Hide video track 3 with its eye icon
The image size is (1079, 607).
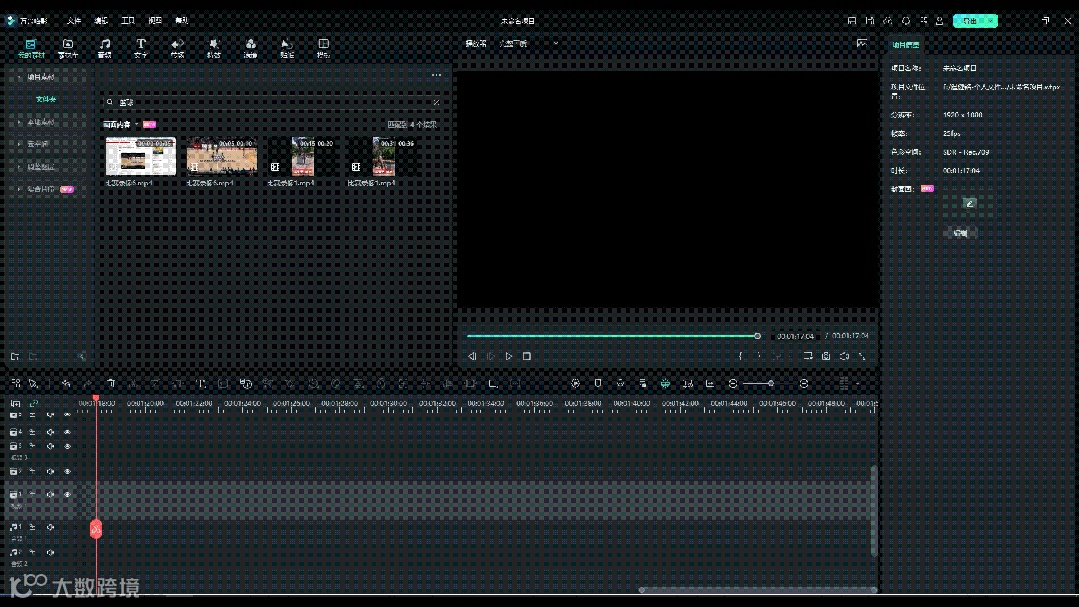pos(67,447)
